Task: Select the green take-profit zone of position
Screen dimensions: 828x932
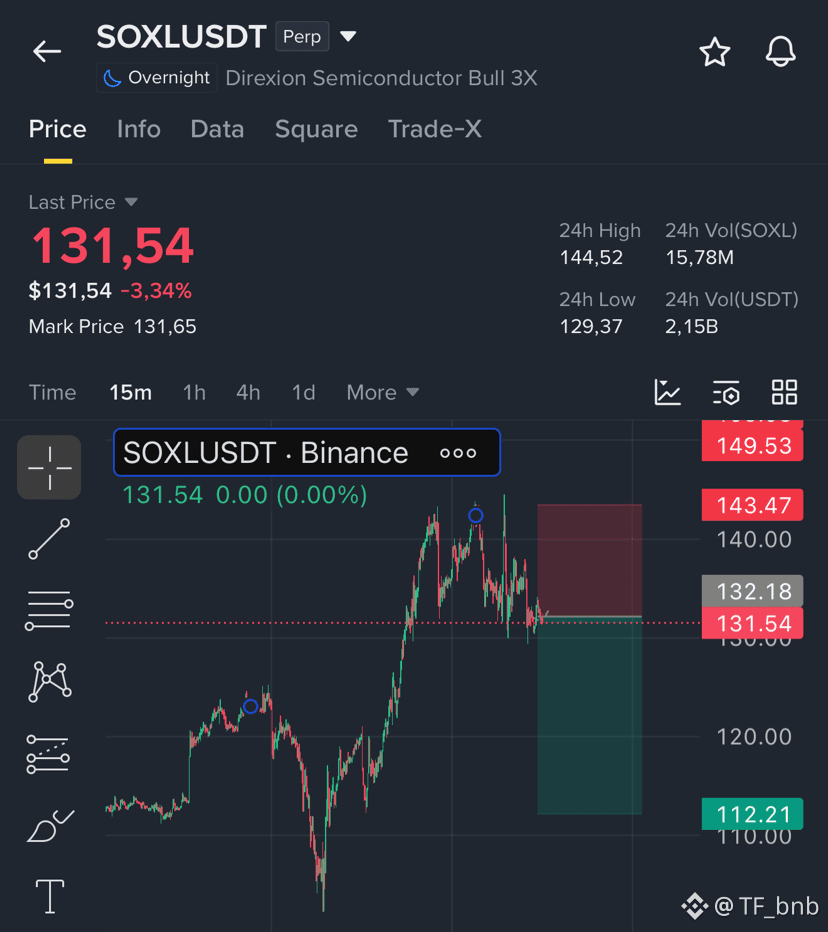Action: (590, 716)
